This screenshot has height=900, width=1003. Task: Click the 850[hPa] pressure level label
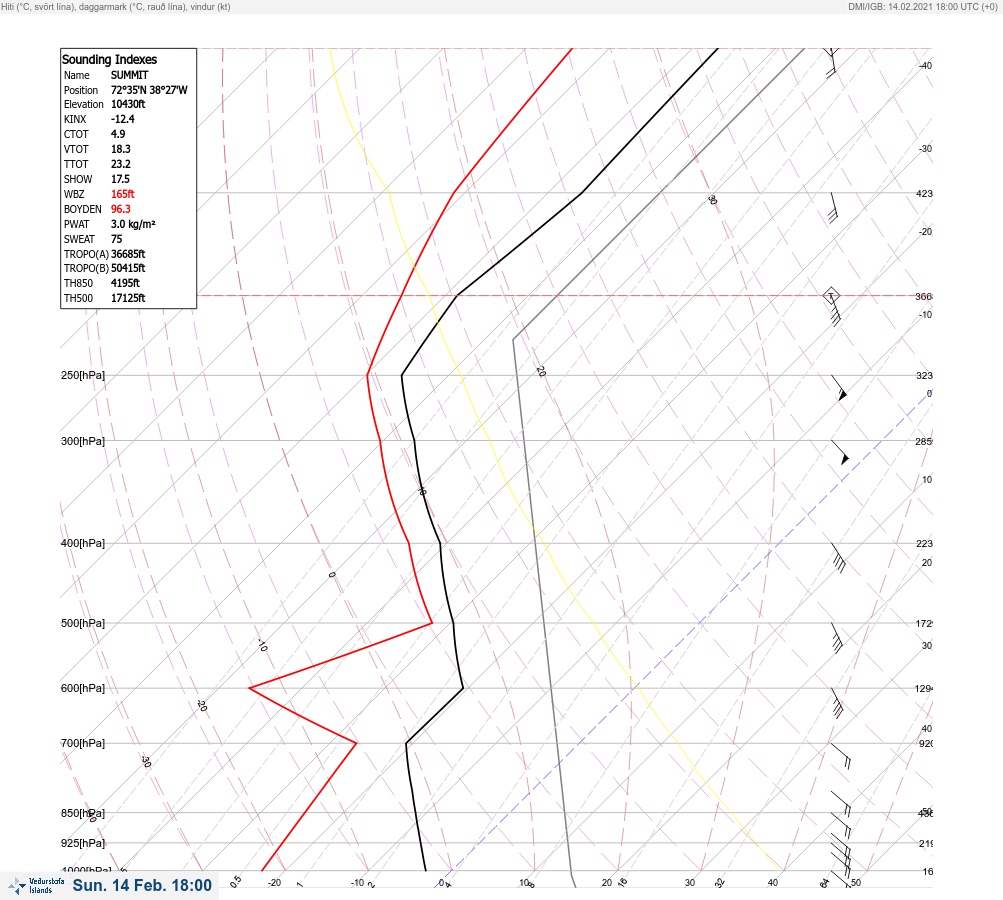click(x=83, y=813)
